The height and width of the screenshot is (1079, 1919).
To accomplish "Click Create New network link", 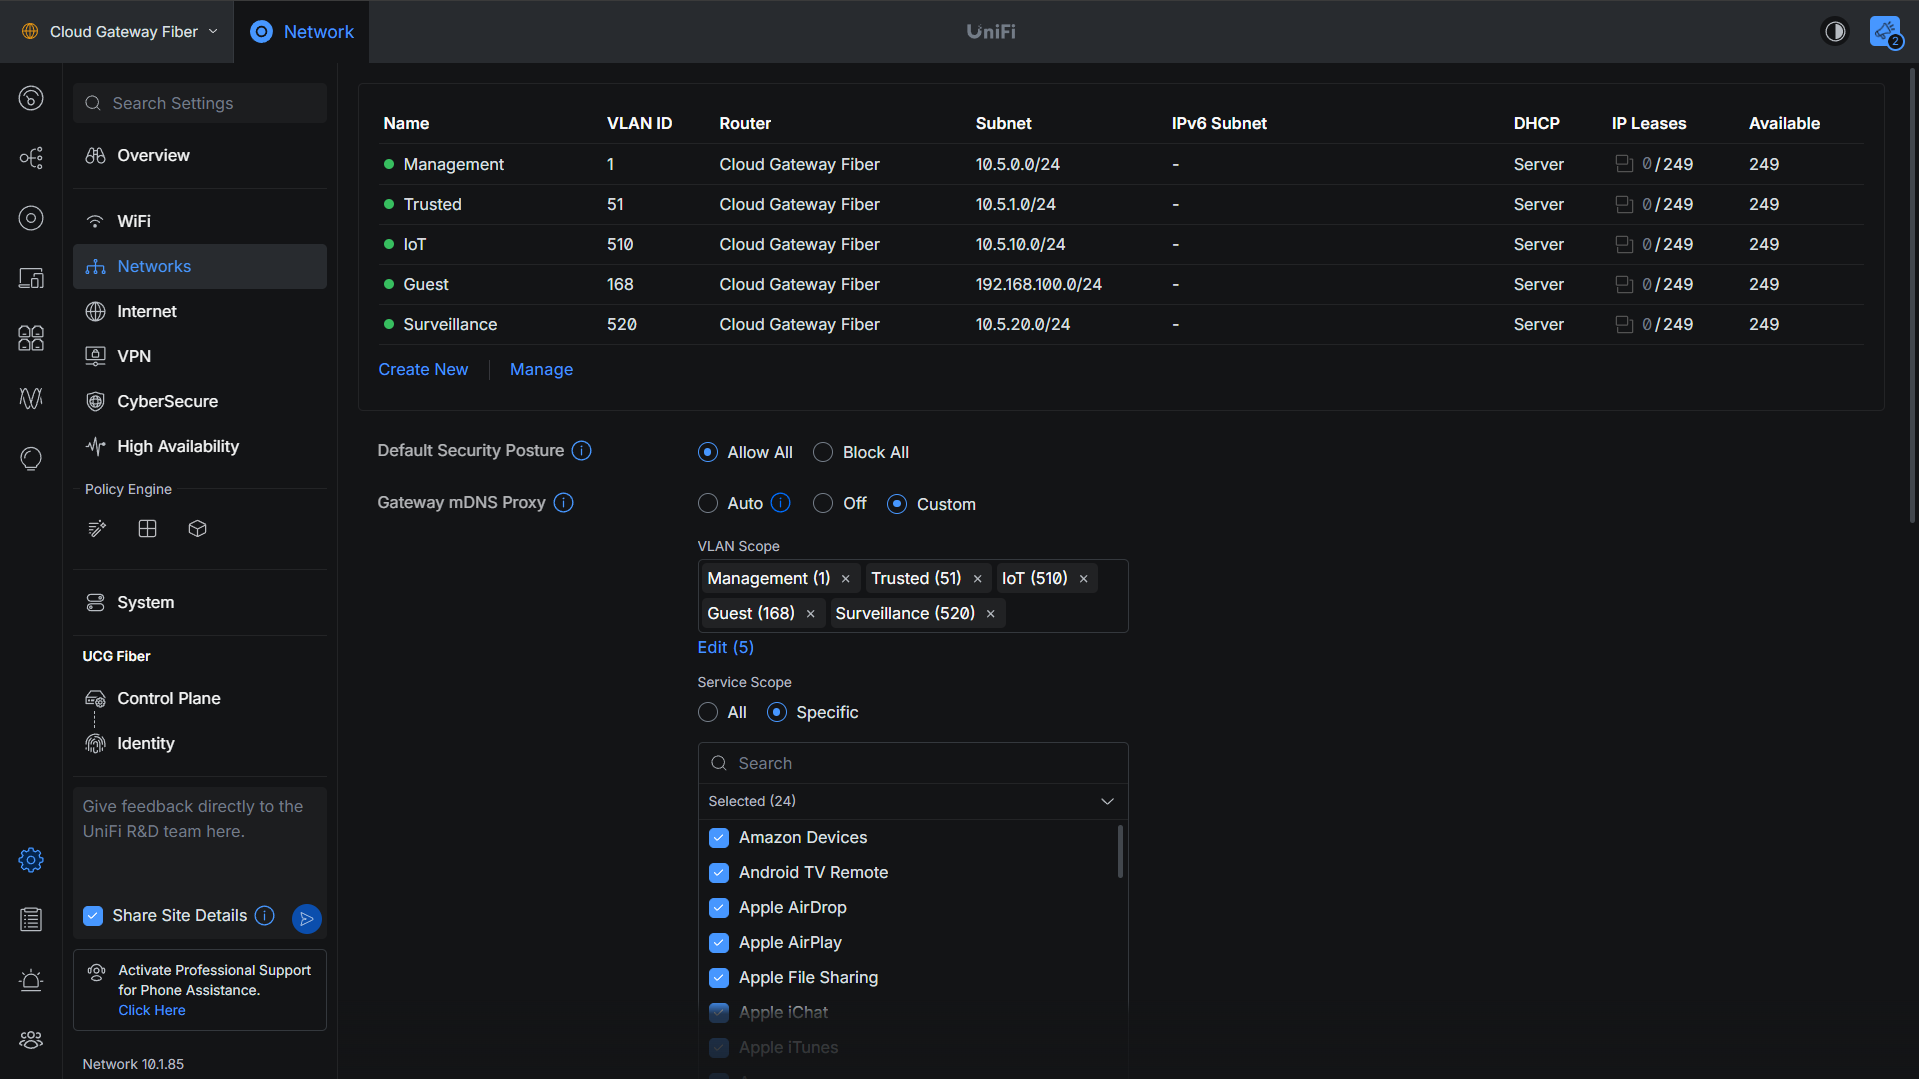I will [x=423, y=369].
